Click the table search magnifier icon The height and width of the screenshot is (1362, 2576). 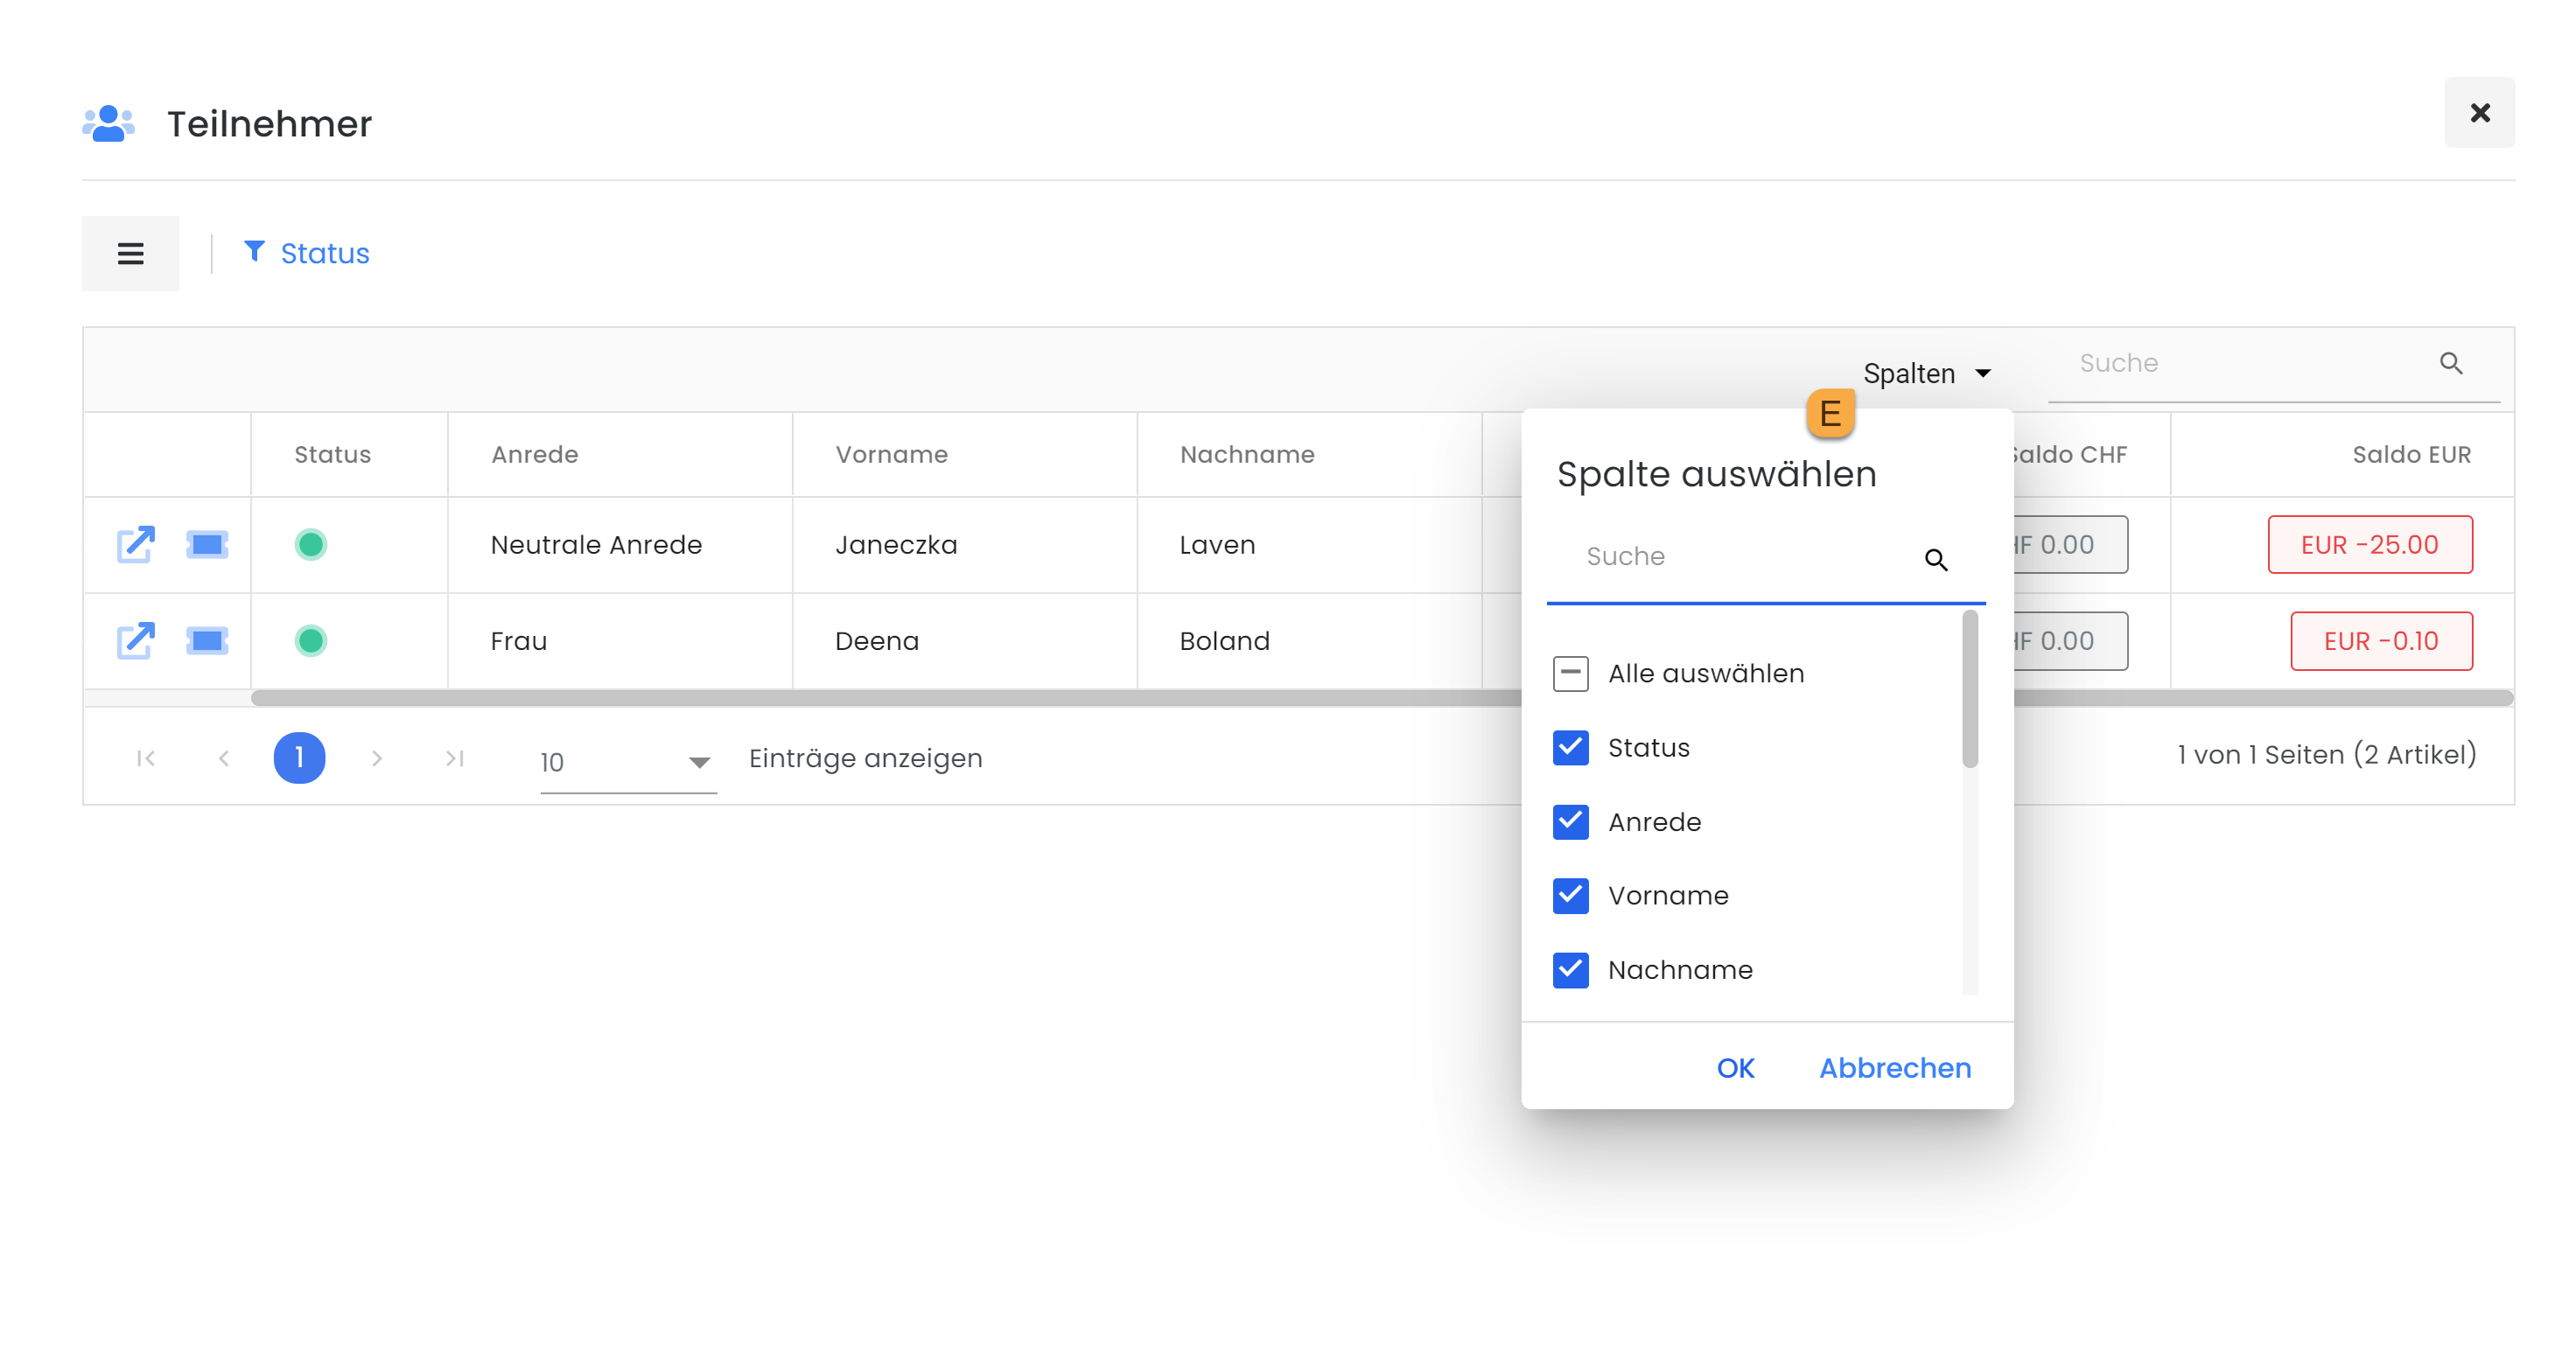tap(2450, 363)
